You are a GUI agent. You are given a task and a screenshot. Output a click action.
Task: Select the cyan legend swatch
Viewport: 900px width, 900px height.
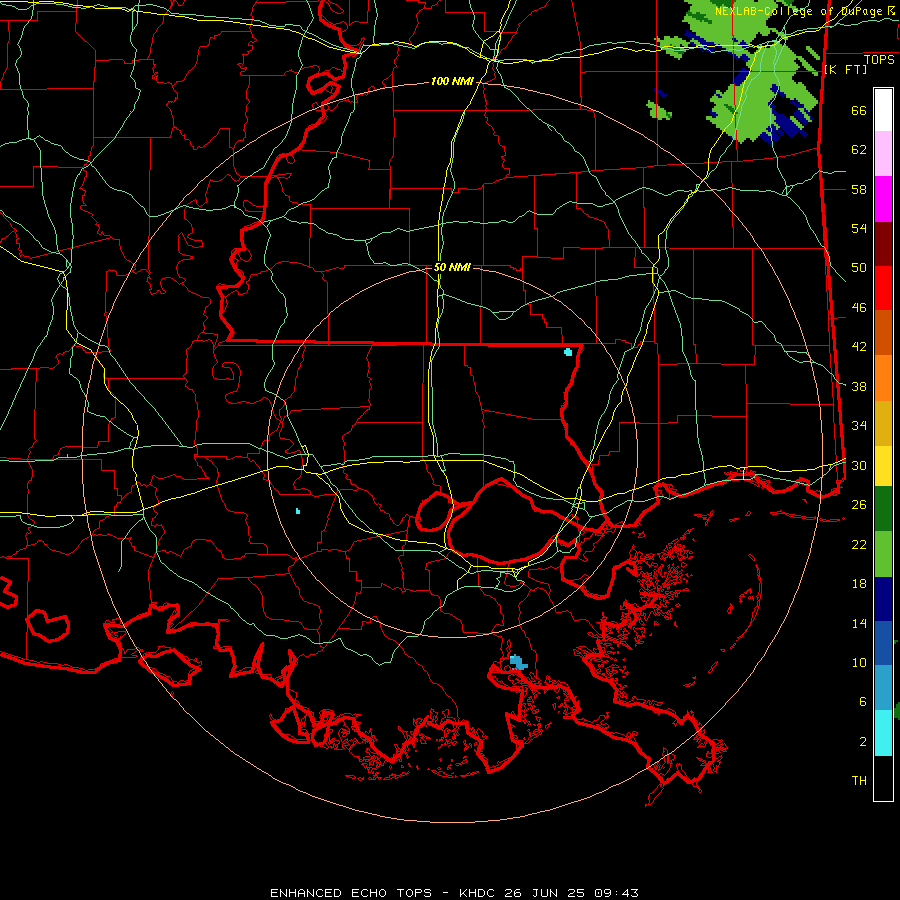pos(883,733)
